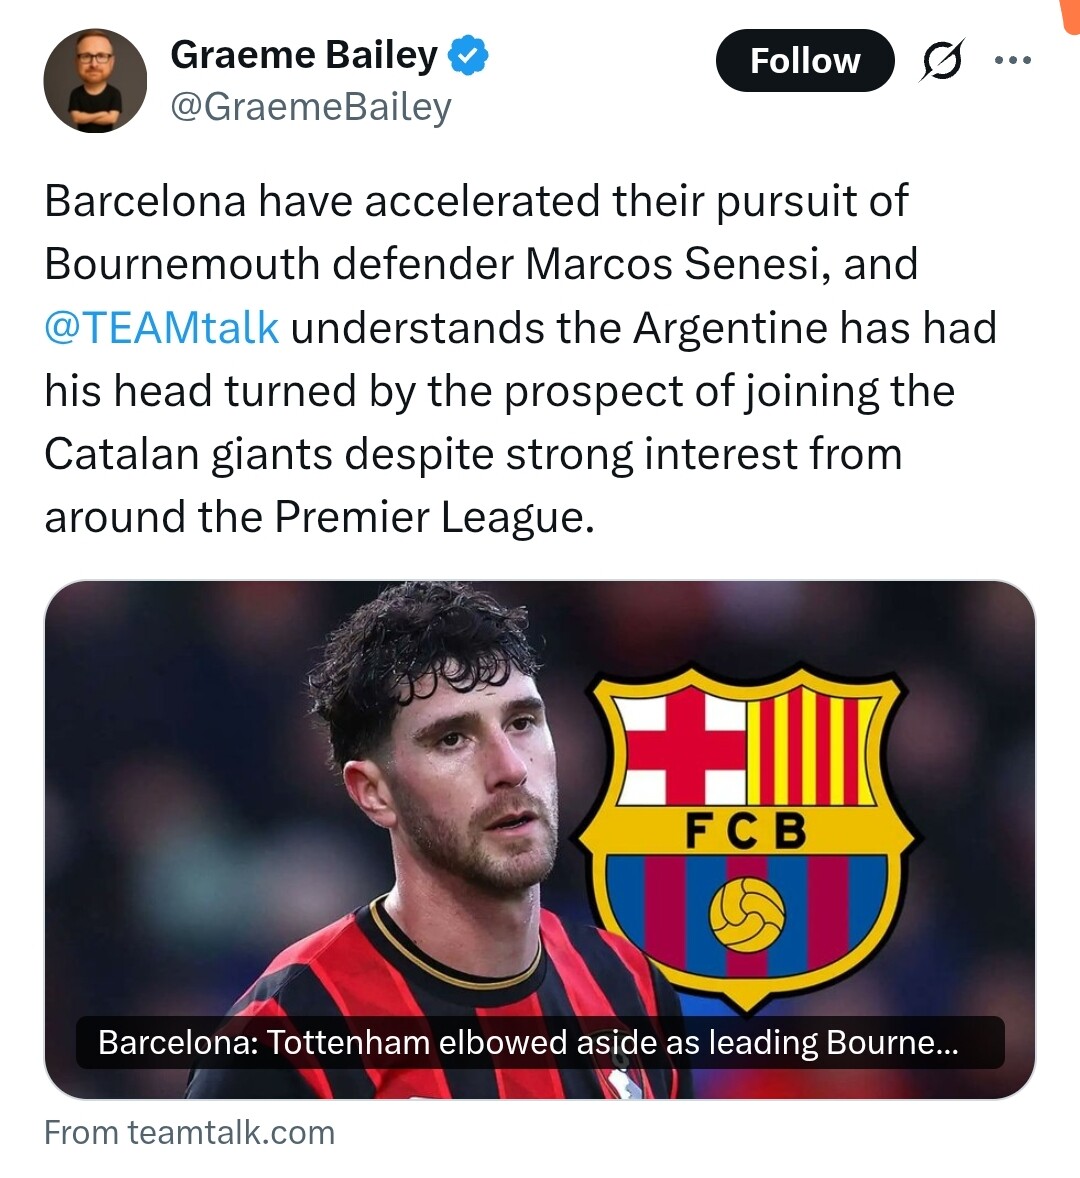This screenshot has width=1080, height=1178.
Task: Click the word 'Bournemouth' in the tweet body
Action: pos(181,264)
